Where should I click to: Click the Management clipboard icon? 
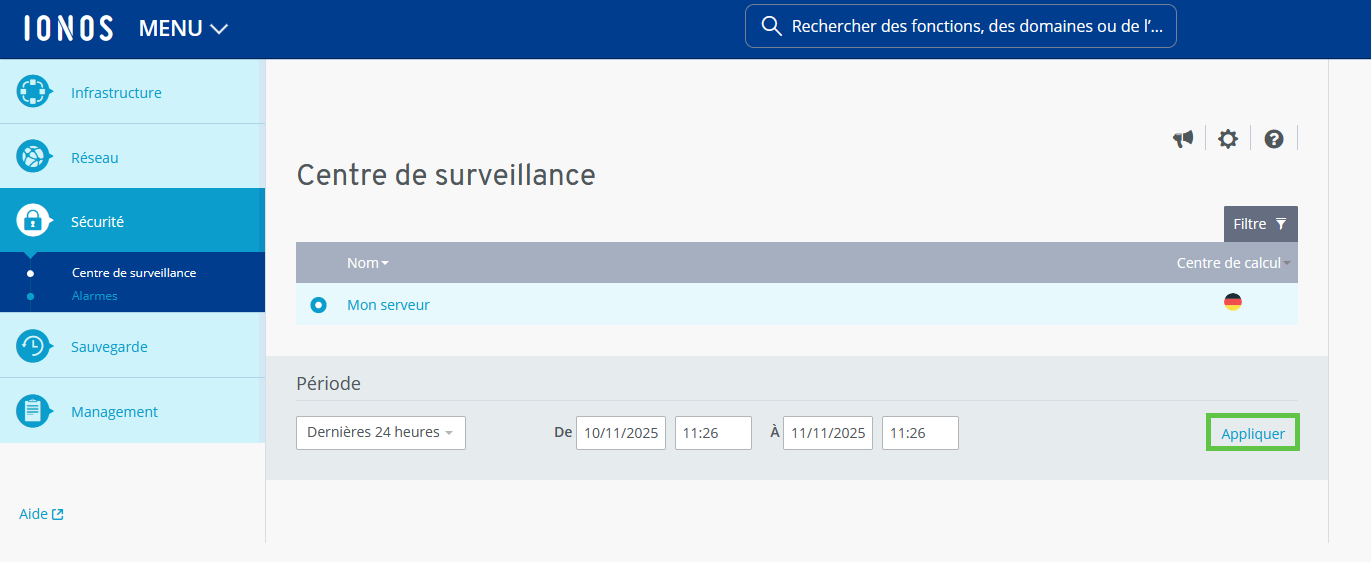pos(34,411)
